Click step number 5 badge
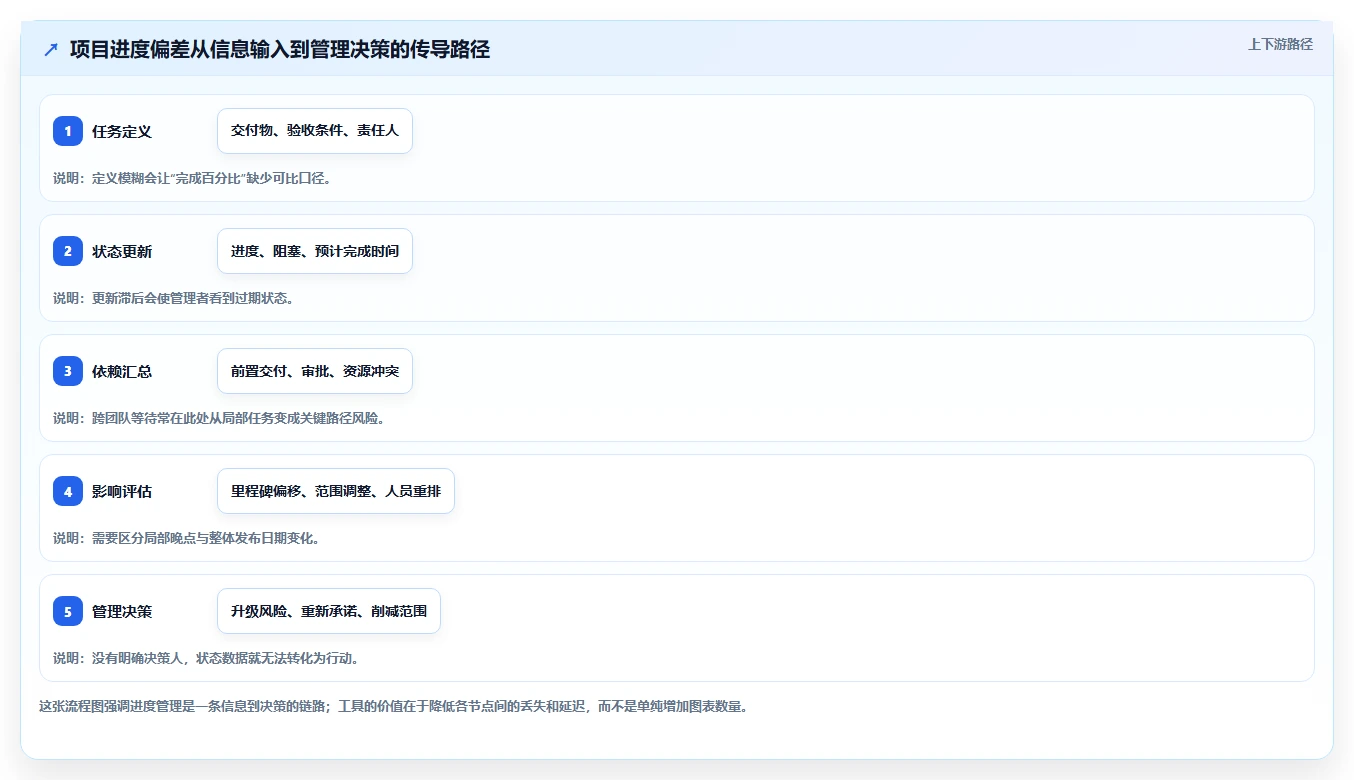The image size is (1354, 780). (68, 611)
